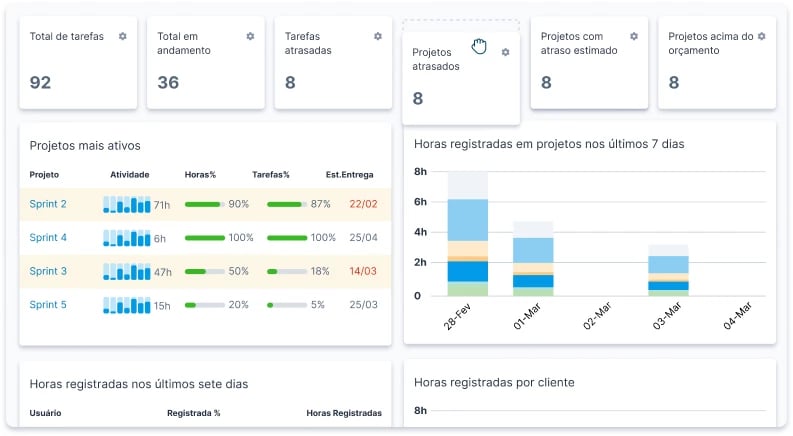Screen dimensions: 793x436
Task: Select the Sprint 3 project link
Action: pos(48,272)
